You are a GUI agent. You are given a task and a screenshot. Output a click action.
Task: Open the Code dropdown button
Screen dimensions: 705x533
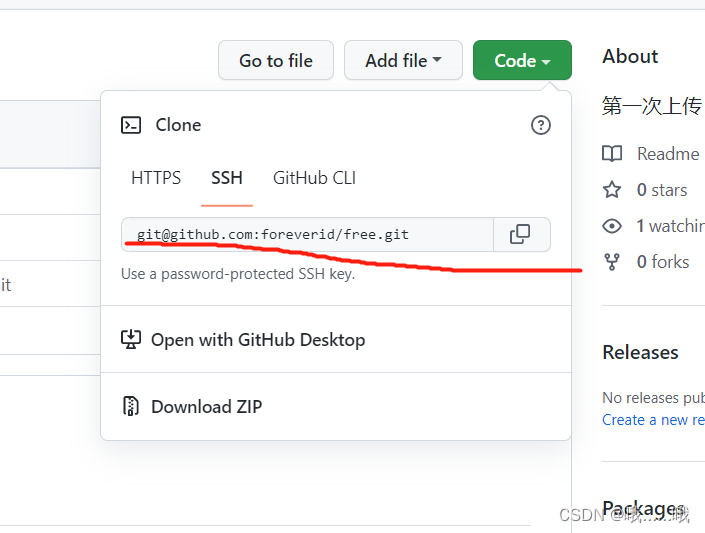[522, 60]
